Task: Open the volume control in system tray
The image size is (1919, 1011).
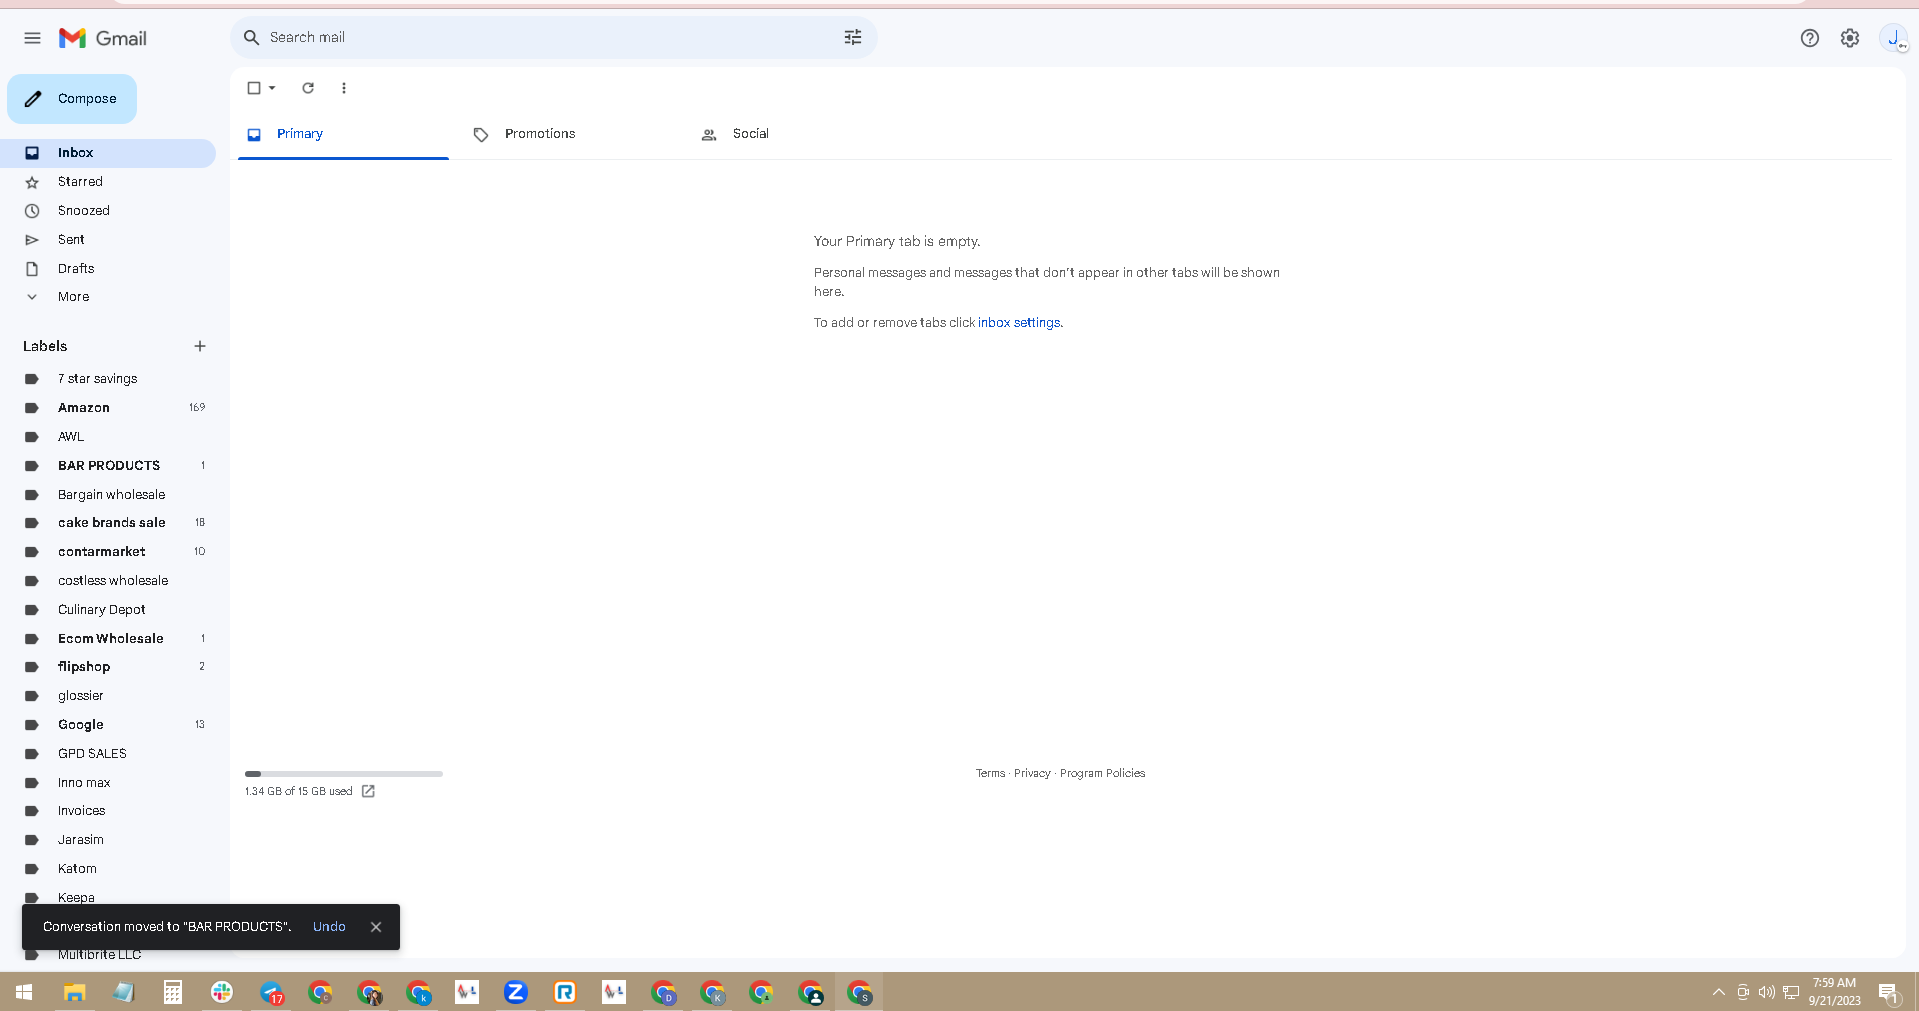Action: click(x=1767, y=992)
